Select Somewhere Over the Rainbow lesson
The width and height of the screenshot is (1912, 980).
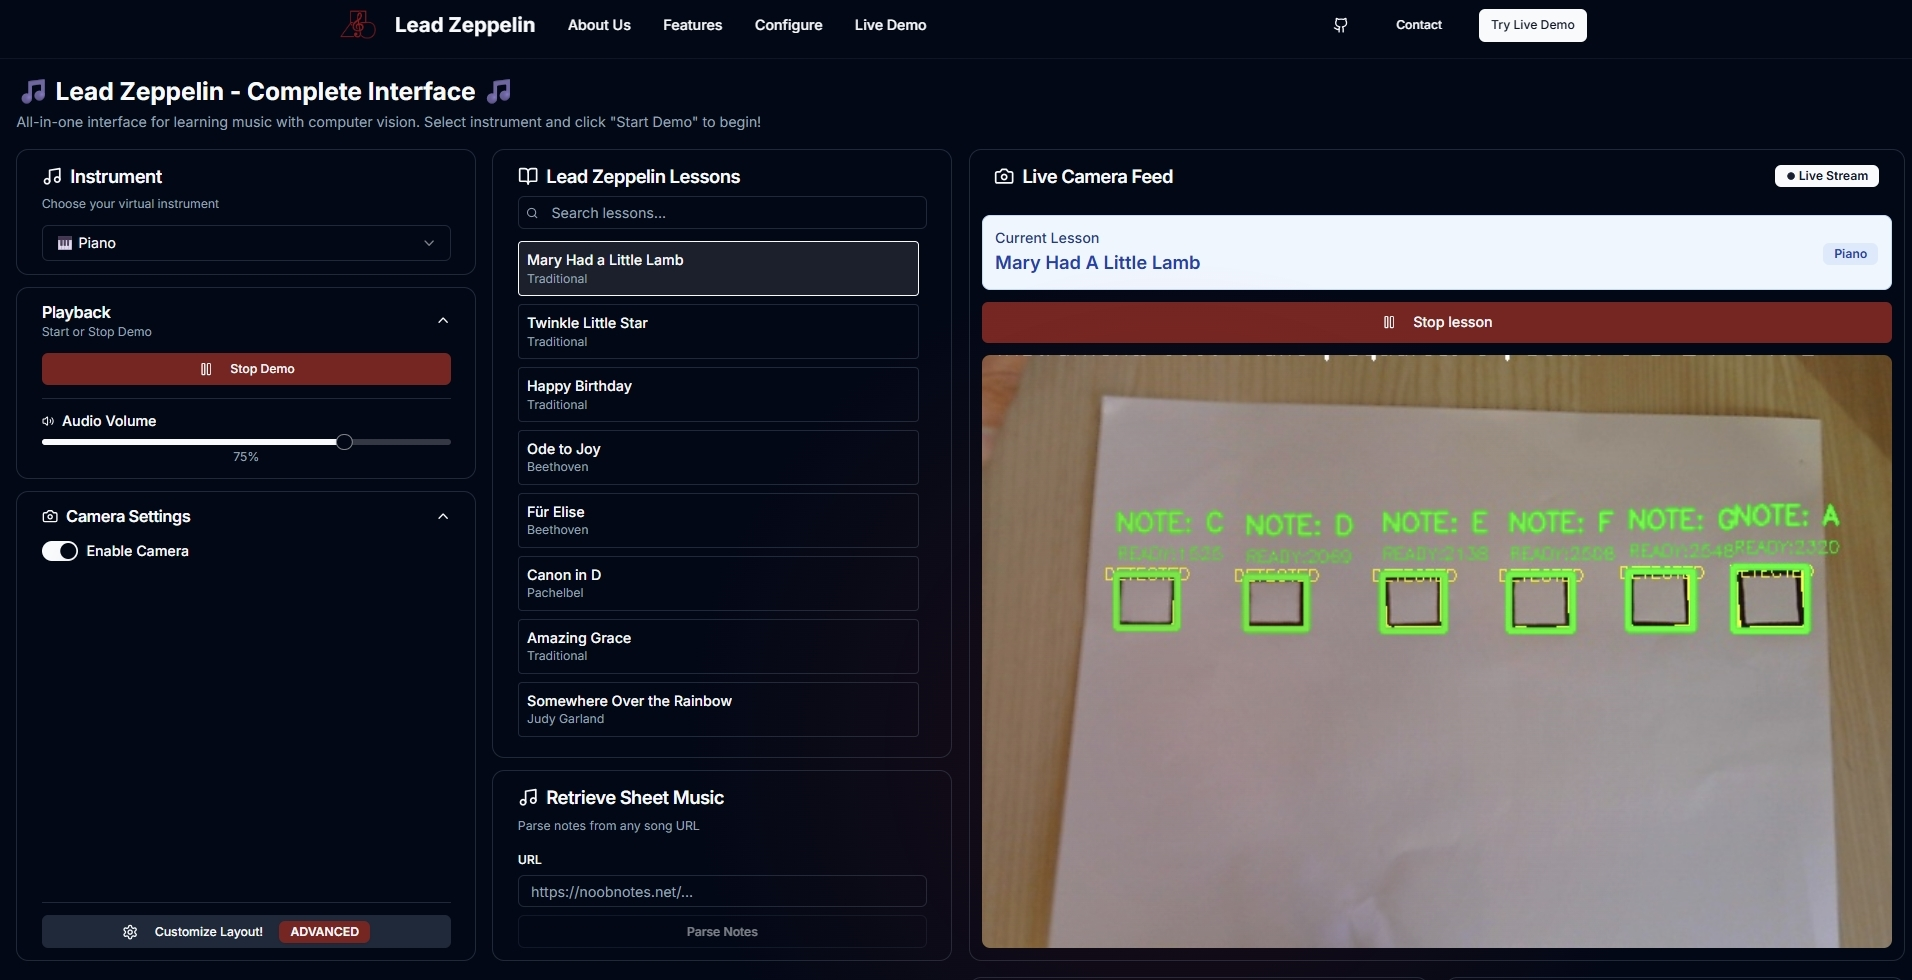pyautogui.click(x=718, y=709)
